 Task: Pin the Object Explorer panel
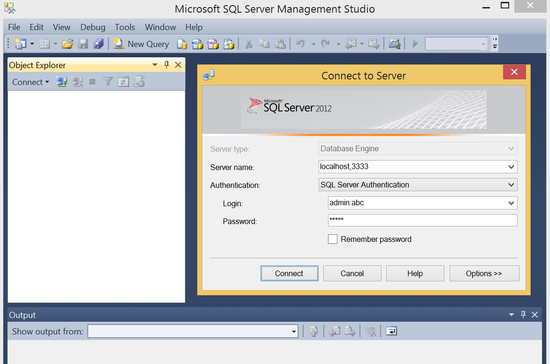(167, 65)
